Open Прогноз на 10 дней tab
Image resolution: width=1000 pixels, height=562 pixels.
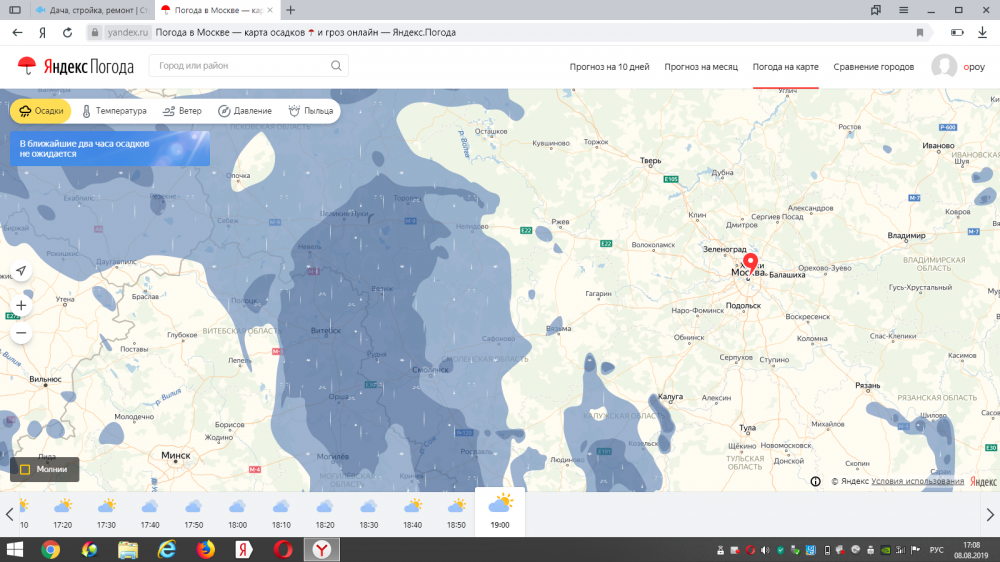click(609, 67)
